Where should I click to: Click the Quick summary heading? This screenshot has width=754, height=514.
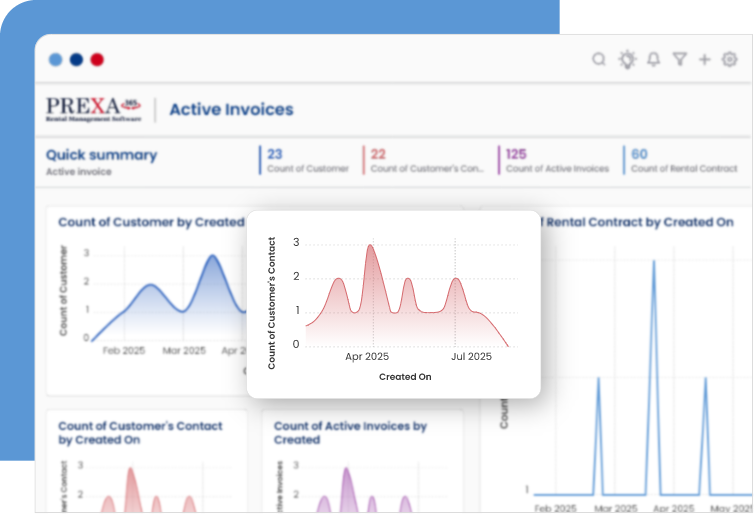(101, 155)
